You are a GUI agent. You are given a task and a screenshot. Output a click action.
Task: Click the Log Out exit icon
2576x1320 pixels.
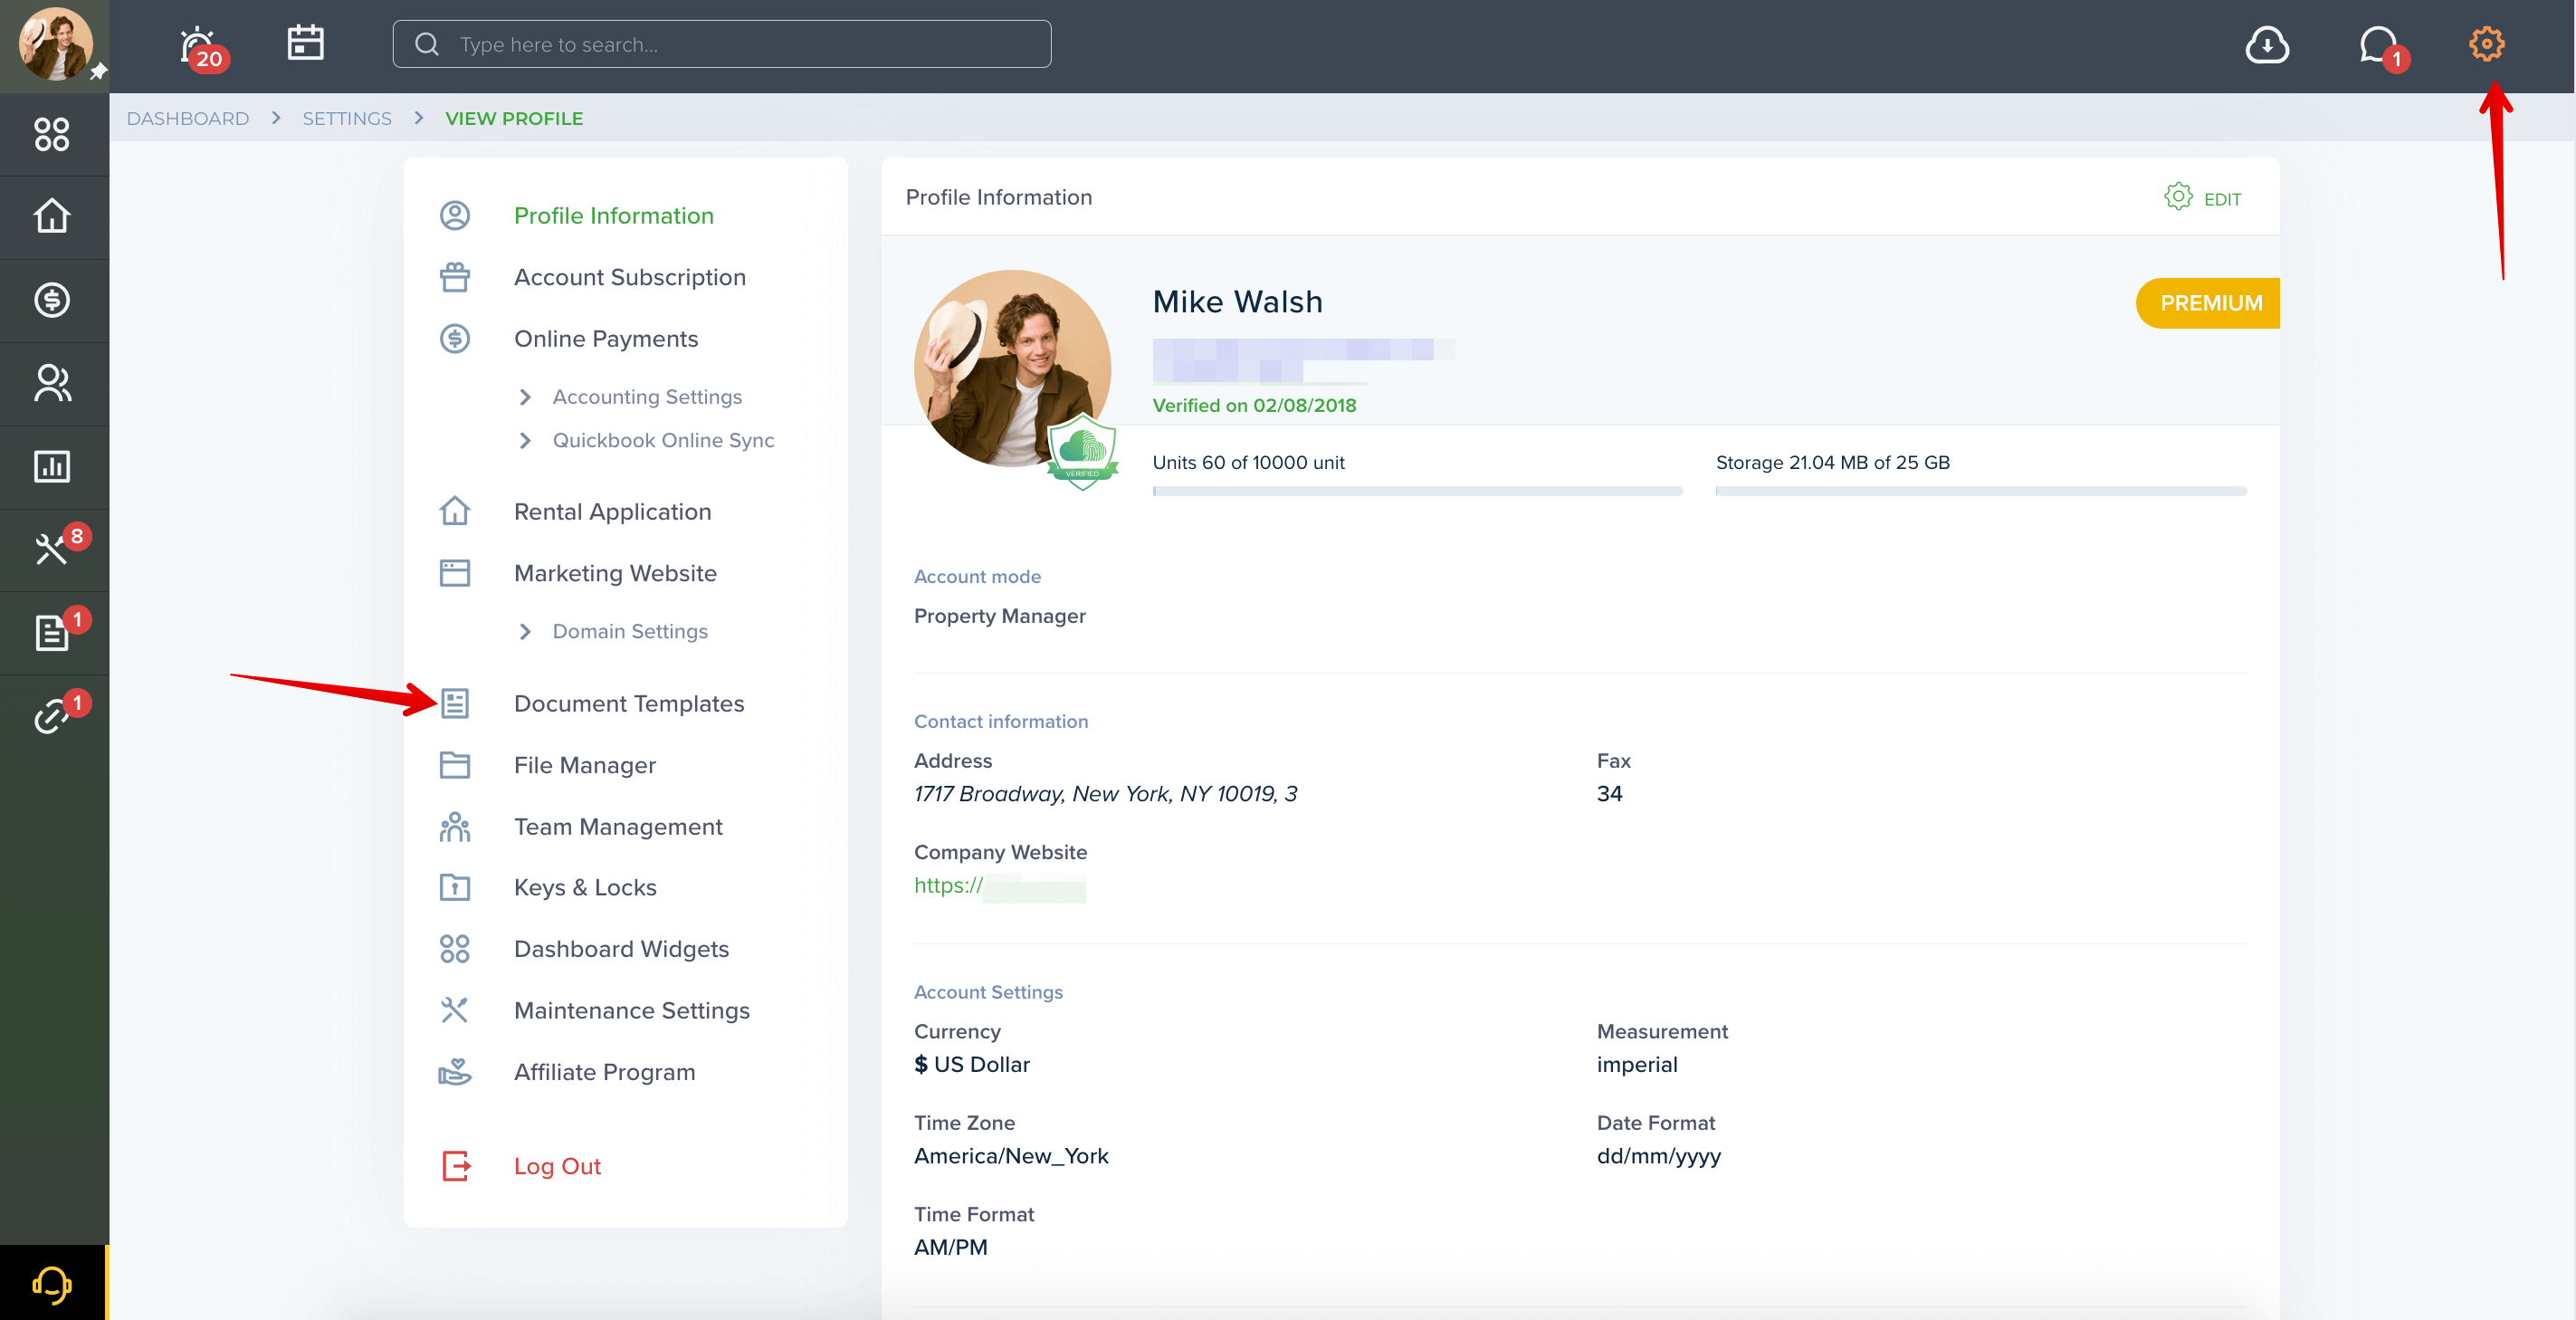(x=456, y=1166)
